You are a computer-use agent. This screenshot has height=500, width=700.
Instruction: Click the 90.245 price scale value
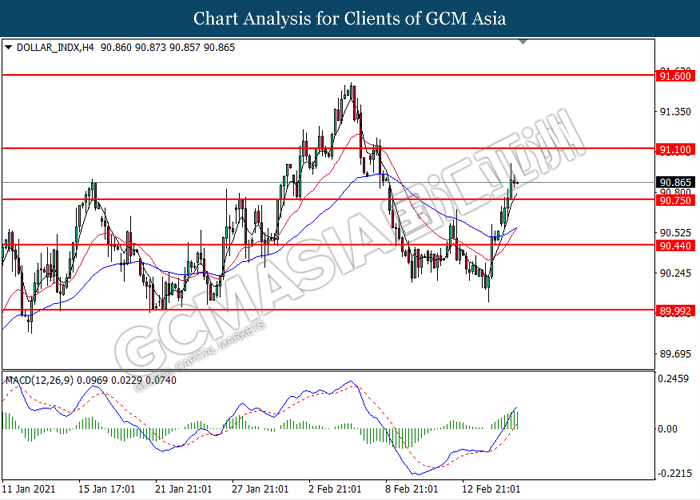[675, 273]
